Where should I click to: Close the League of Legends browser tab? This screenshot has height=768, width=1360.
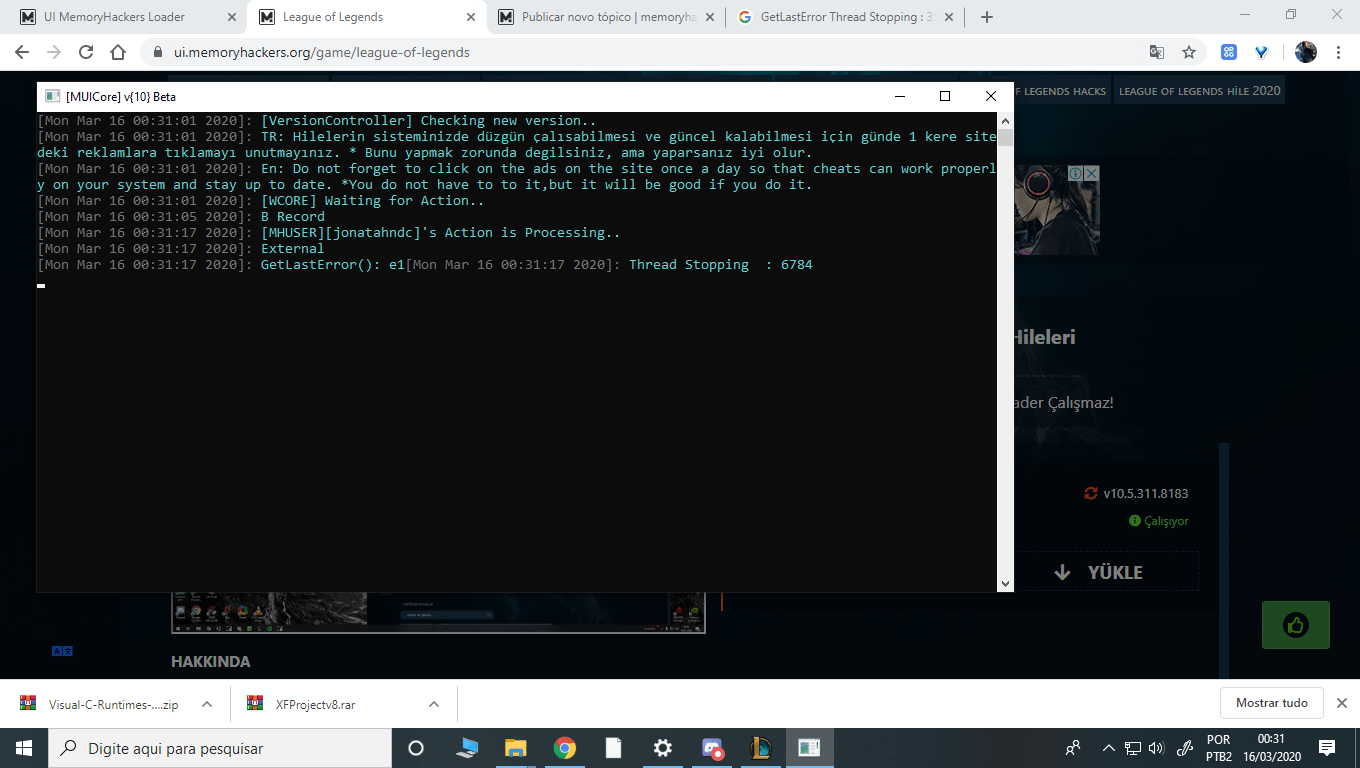[x=471, y=17]
